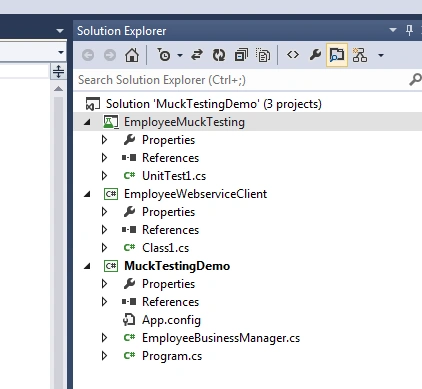Click the C# icon next to UnitTest1.cs
422x389 pixels.
point(129,175)
